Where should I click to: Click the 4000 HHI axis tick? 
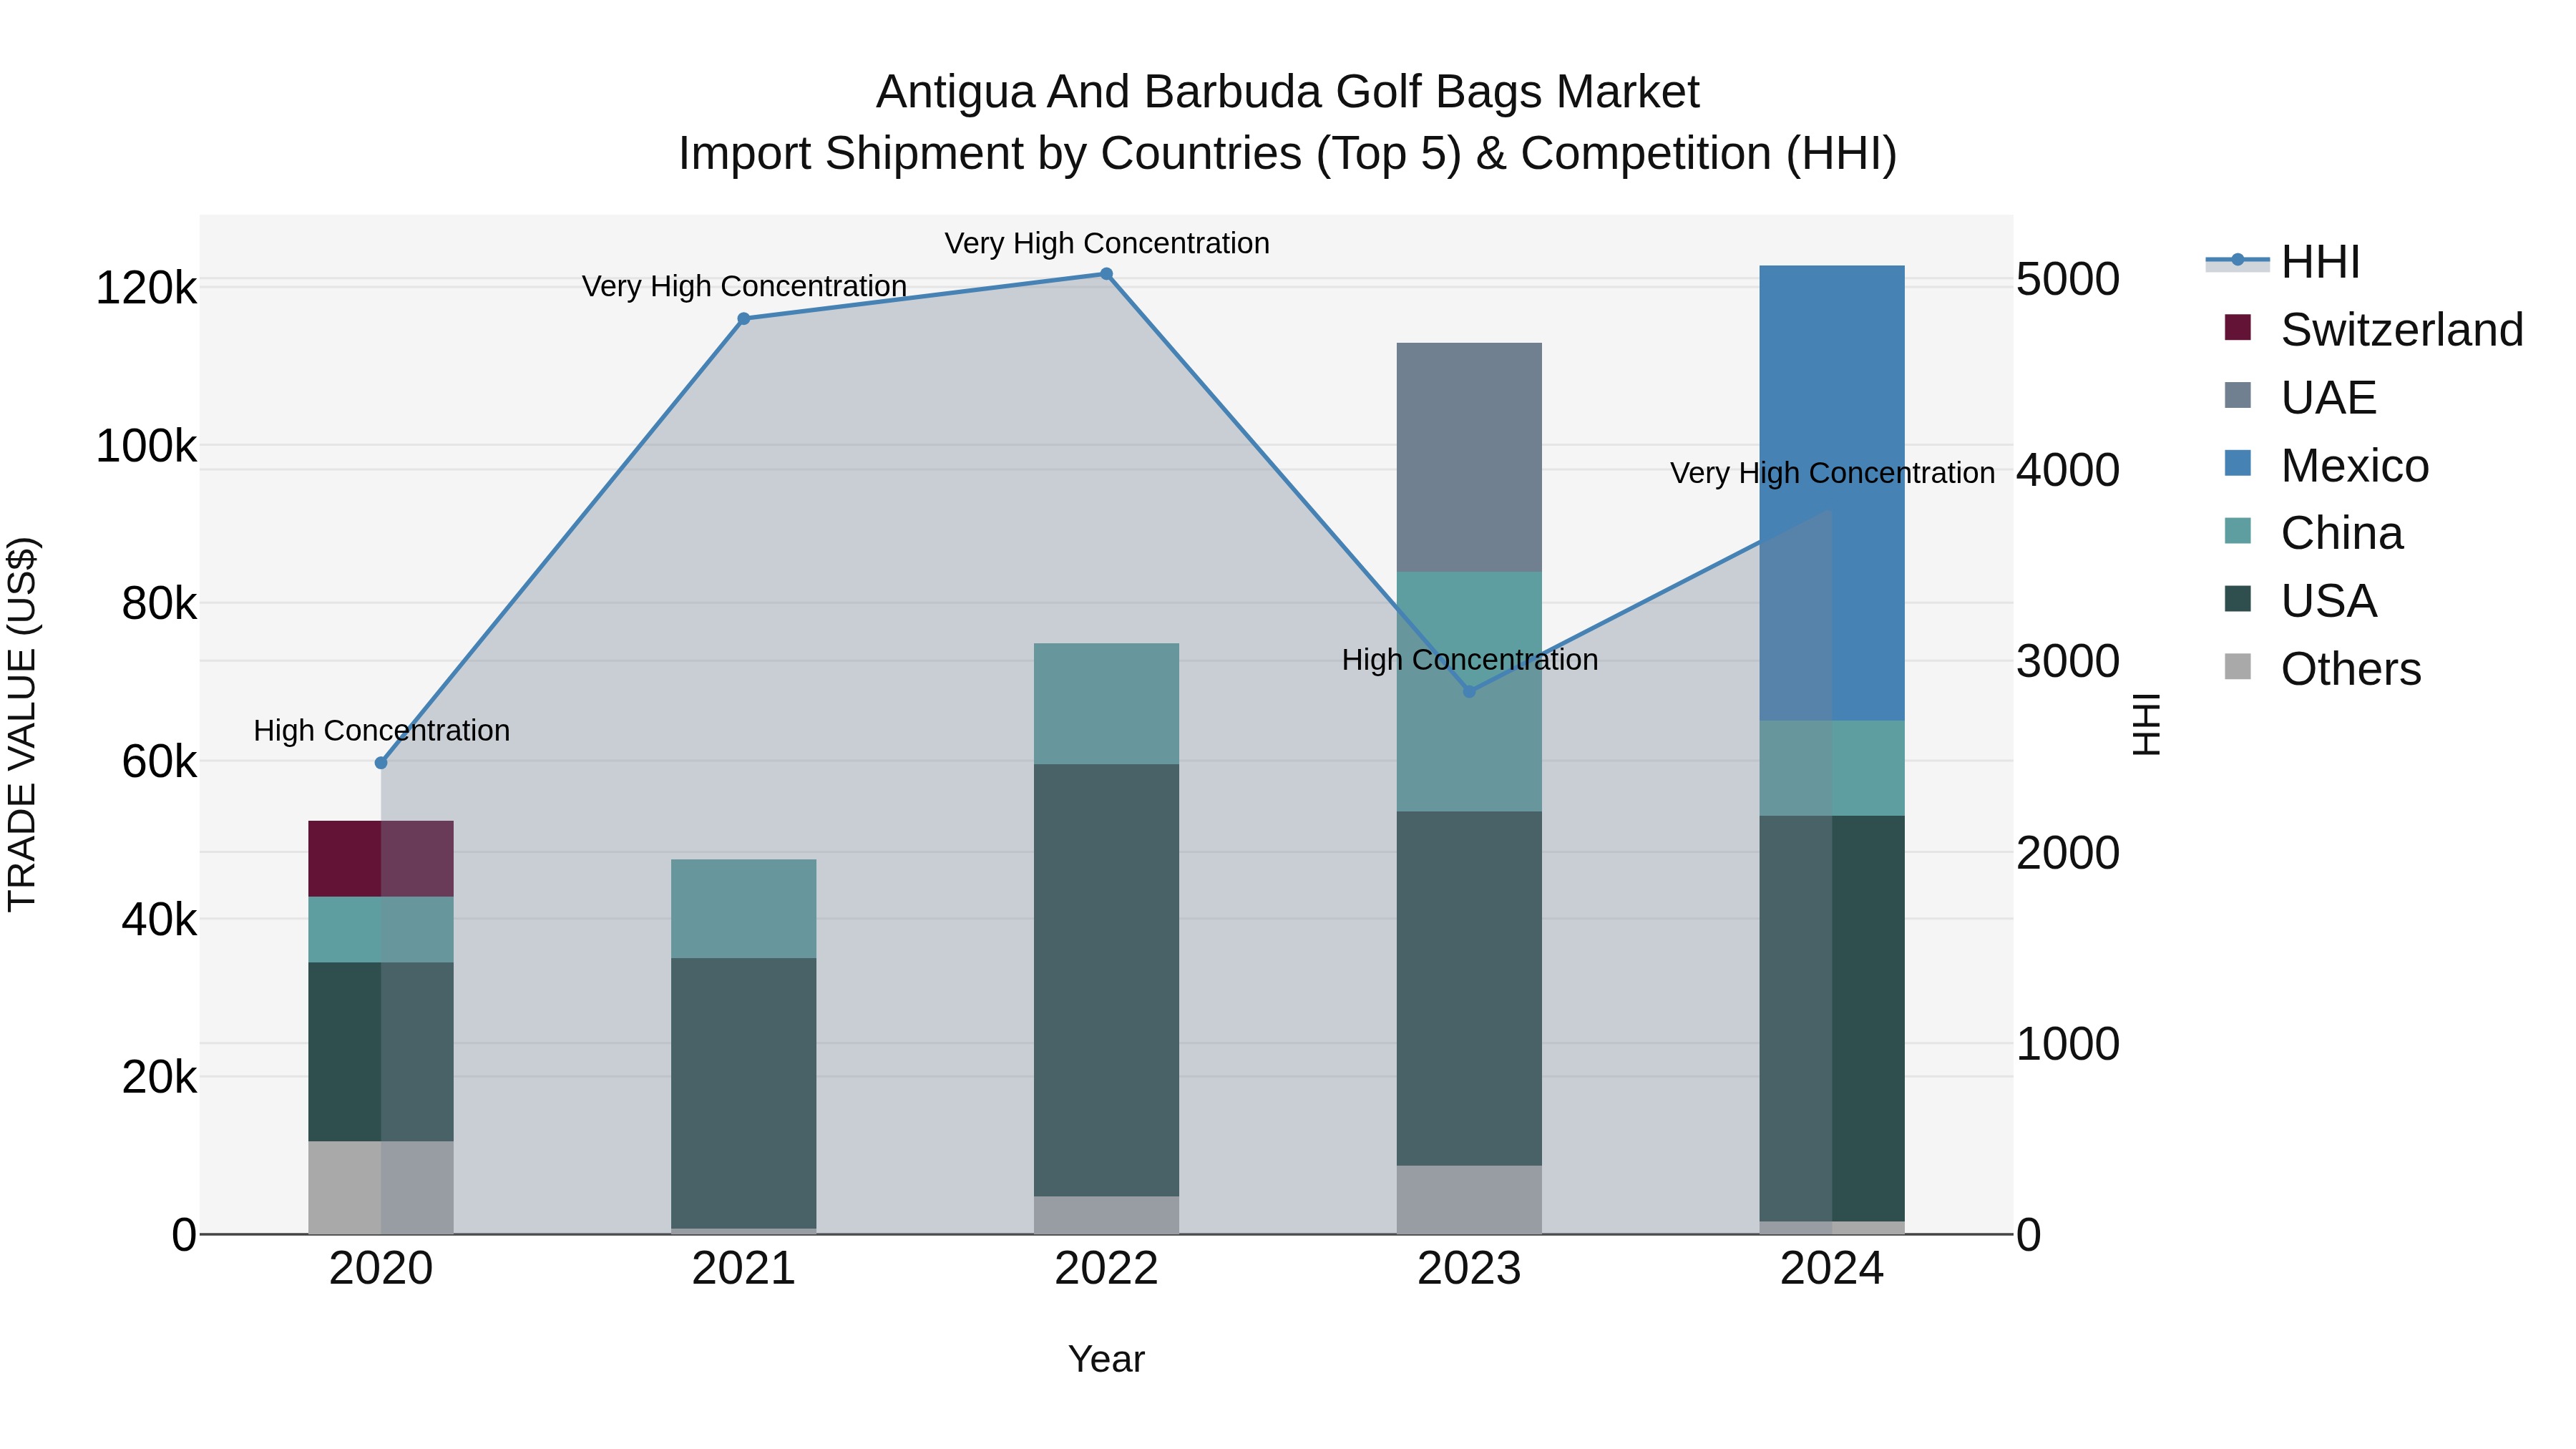[2068, 470]
